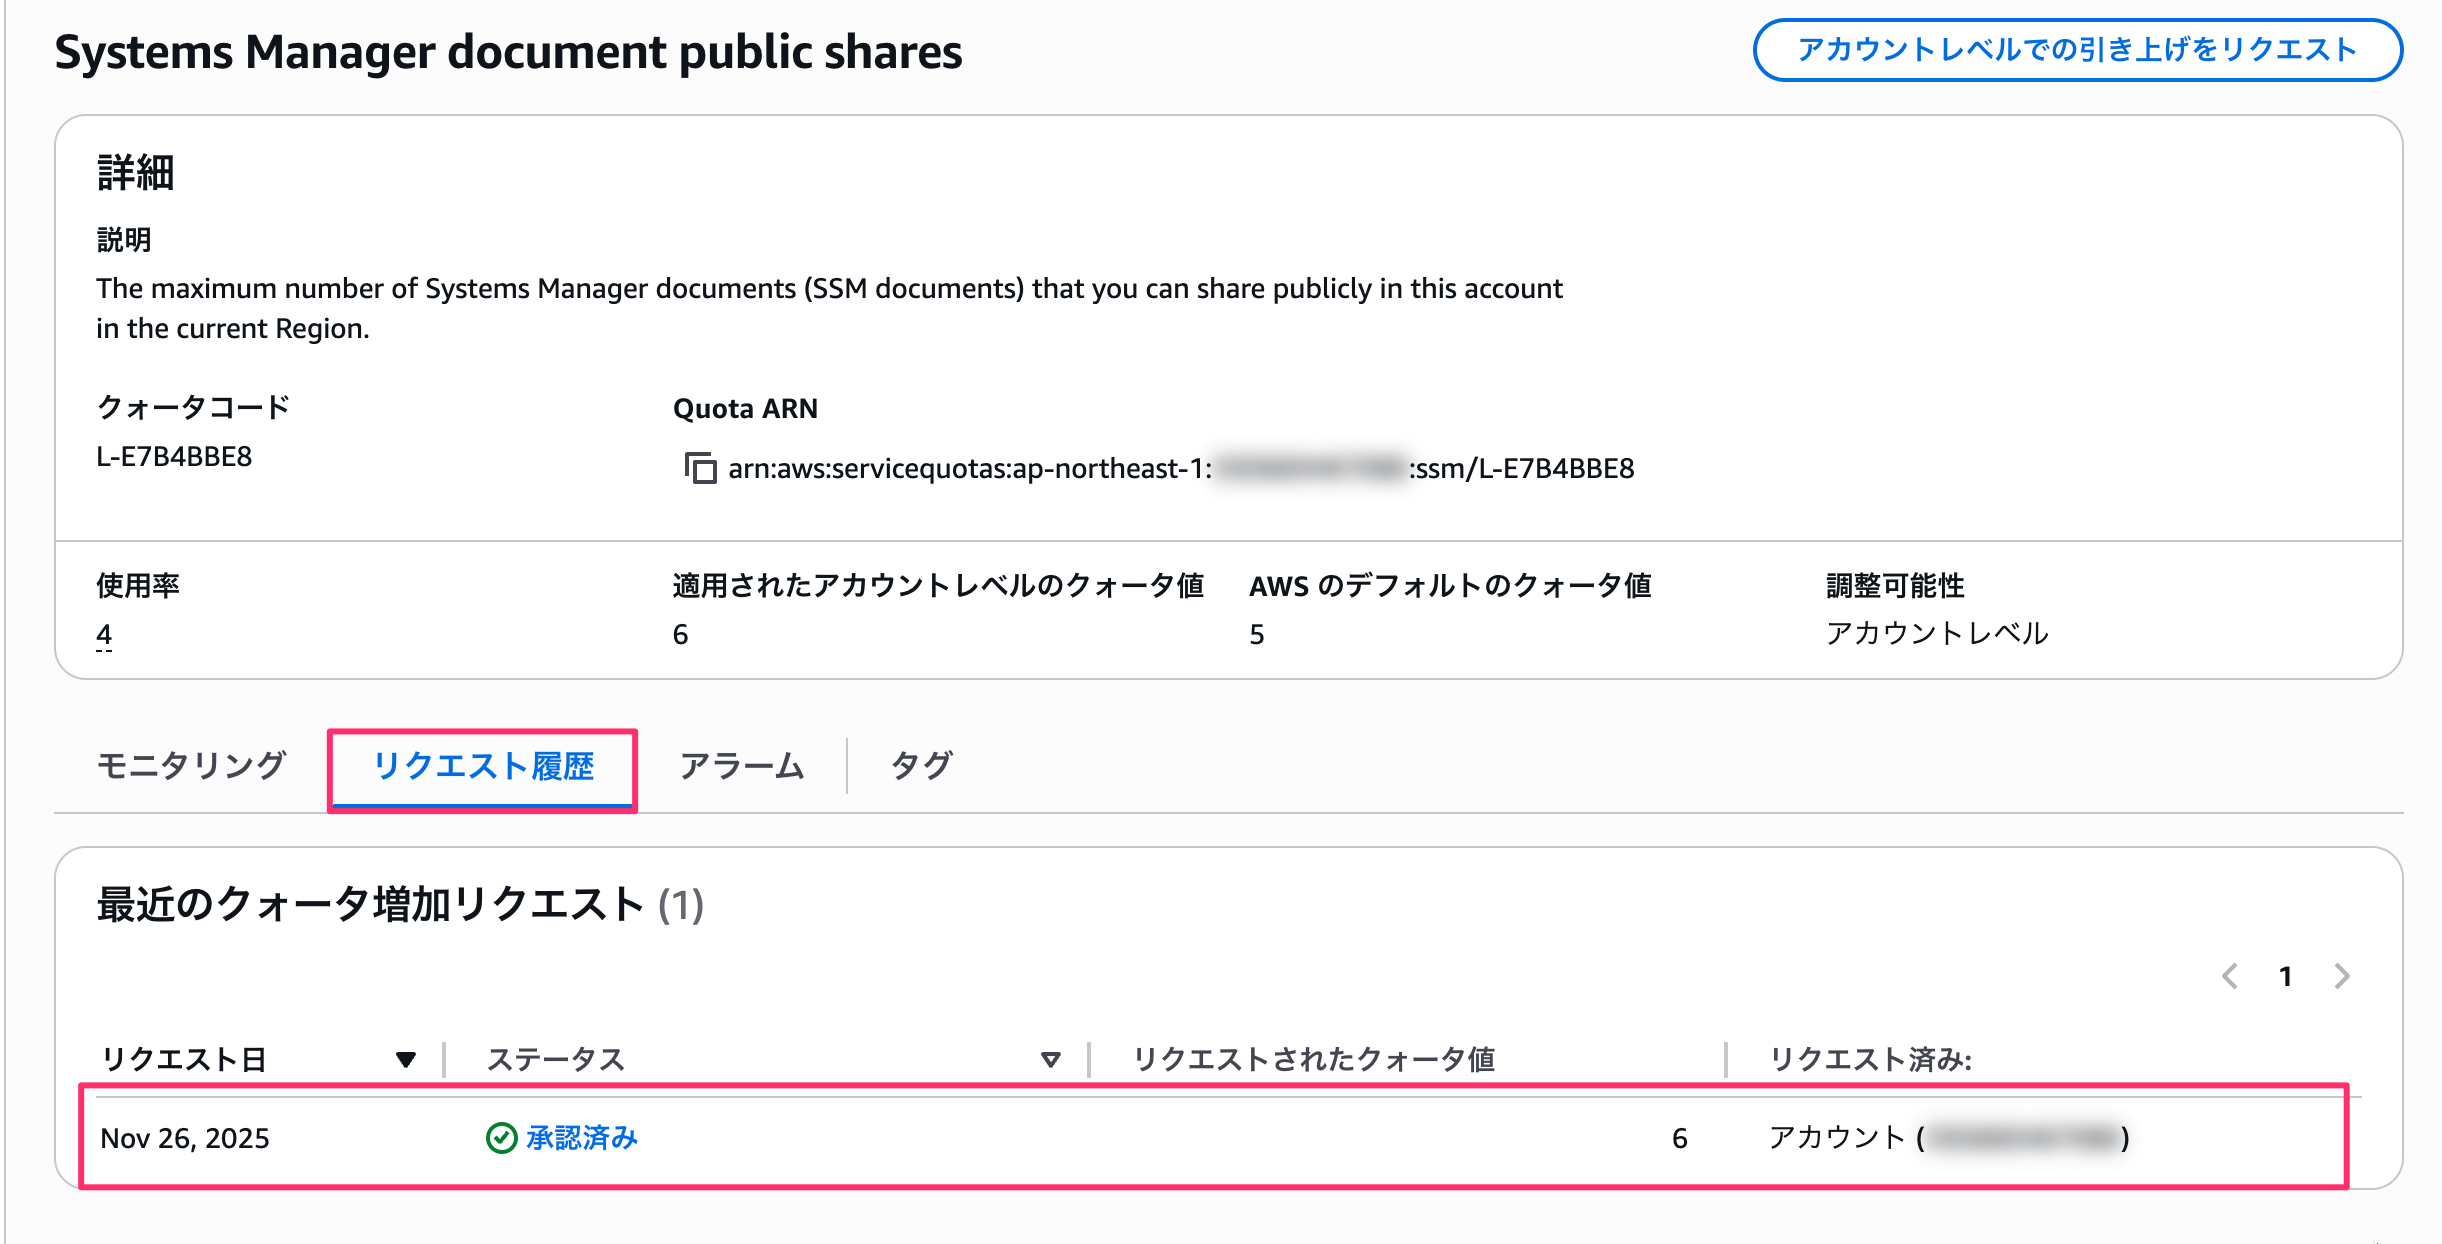
Task: Click the リクエスト済み column header
Action: [1870, 1060]
